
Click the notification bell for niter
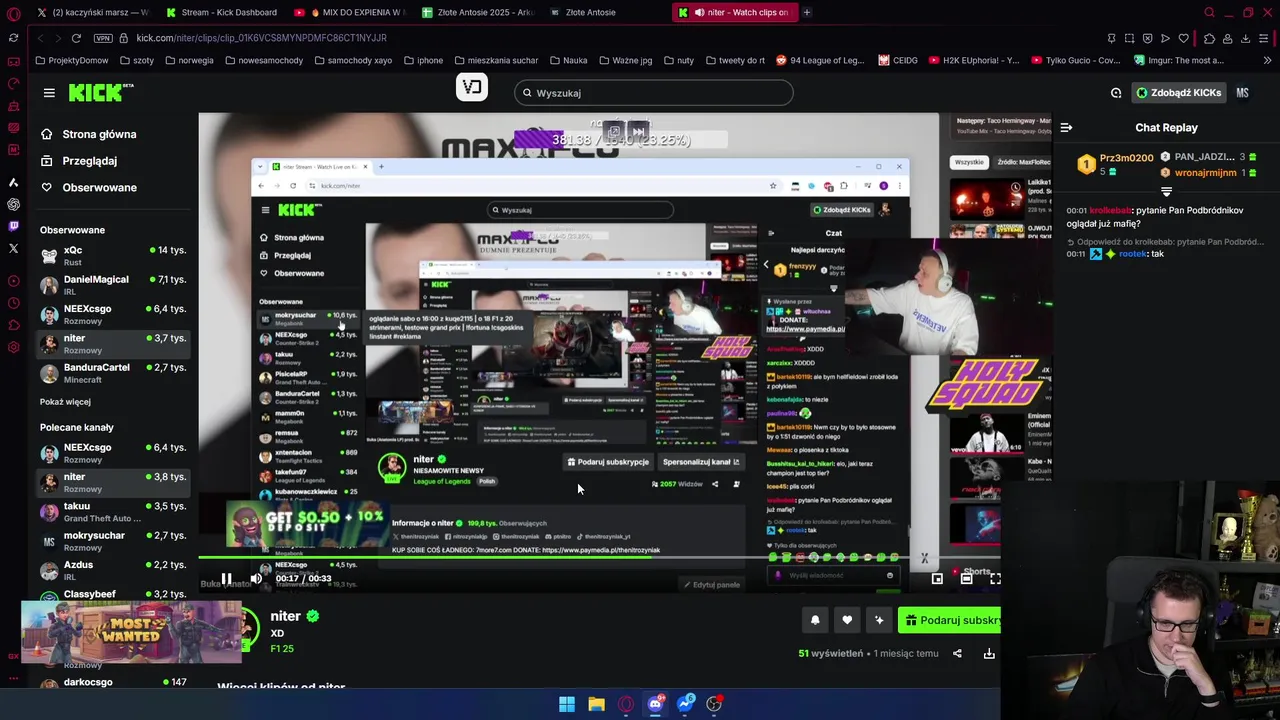coord(815,620)
